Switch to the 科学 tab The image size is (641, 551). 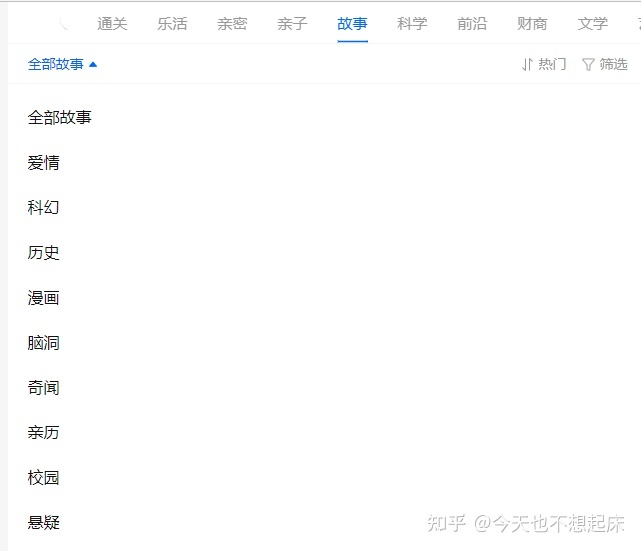[412, 24]
